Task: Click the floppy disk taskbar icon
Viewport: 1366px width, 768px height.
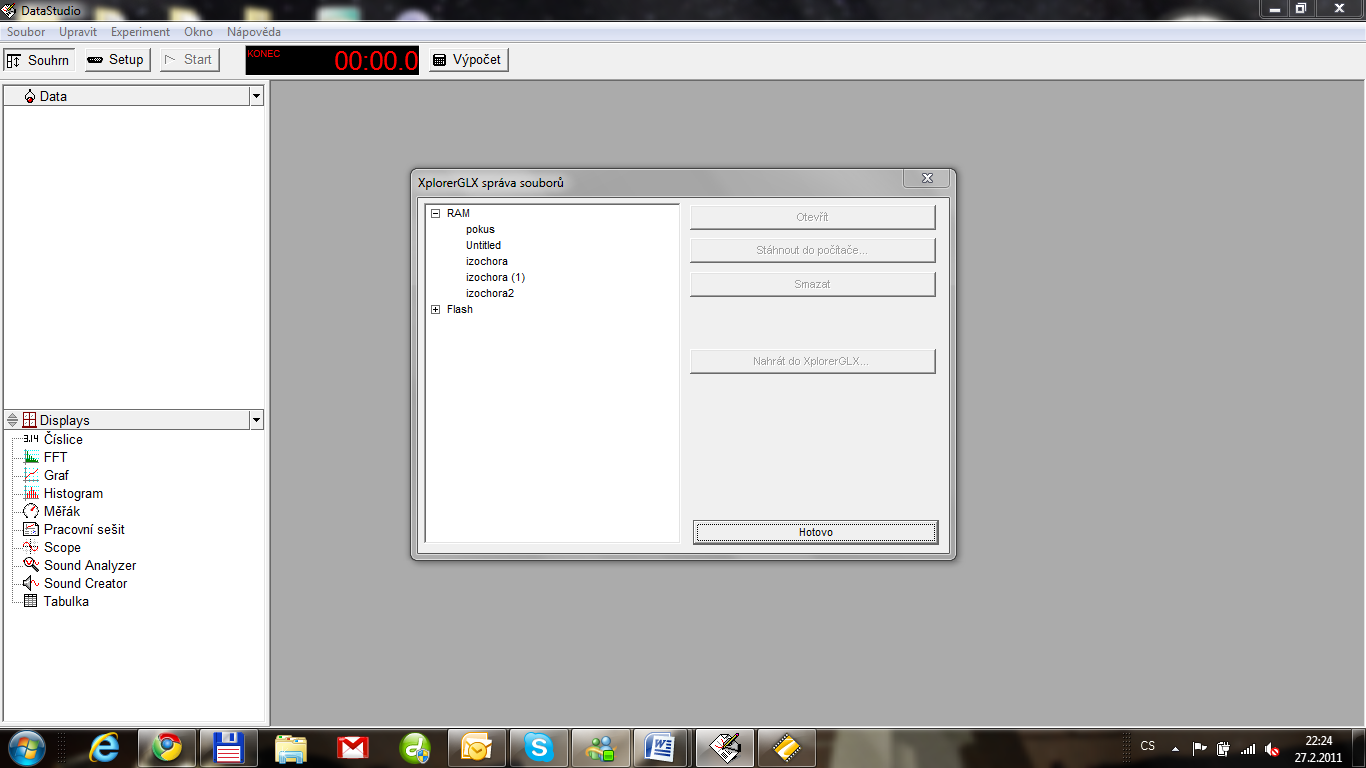Action: point(229,747)
